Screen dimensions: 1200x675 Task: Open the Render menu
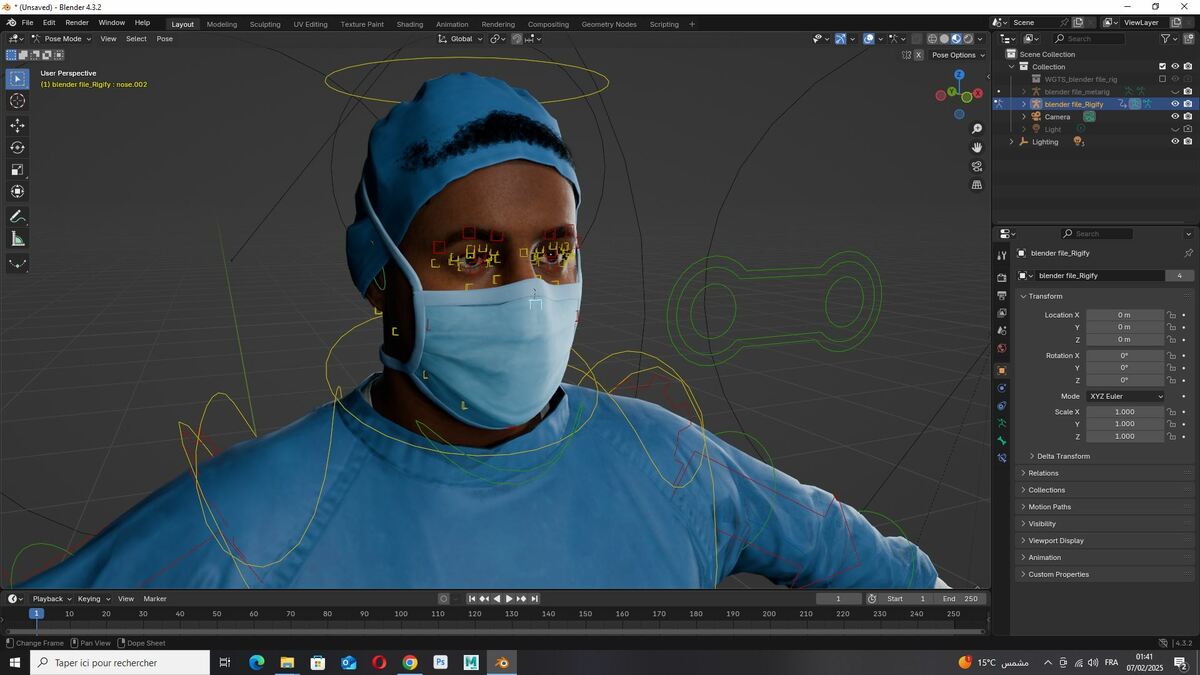pyautogui.click(x=77, y=22)
